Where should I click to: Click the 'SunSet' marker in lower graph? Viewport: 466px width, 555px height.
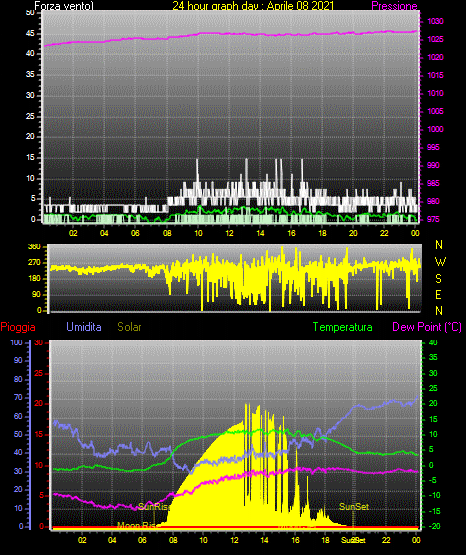[354, 507]
